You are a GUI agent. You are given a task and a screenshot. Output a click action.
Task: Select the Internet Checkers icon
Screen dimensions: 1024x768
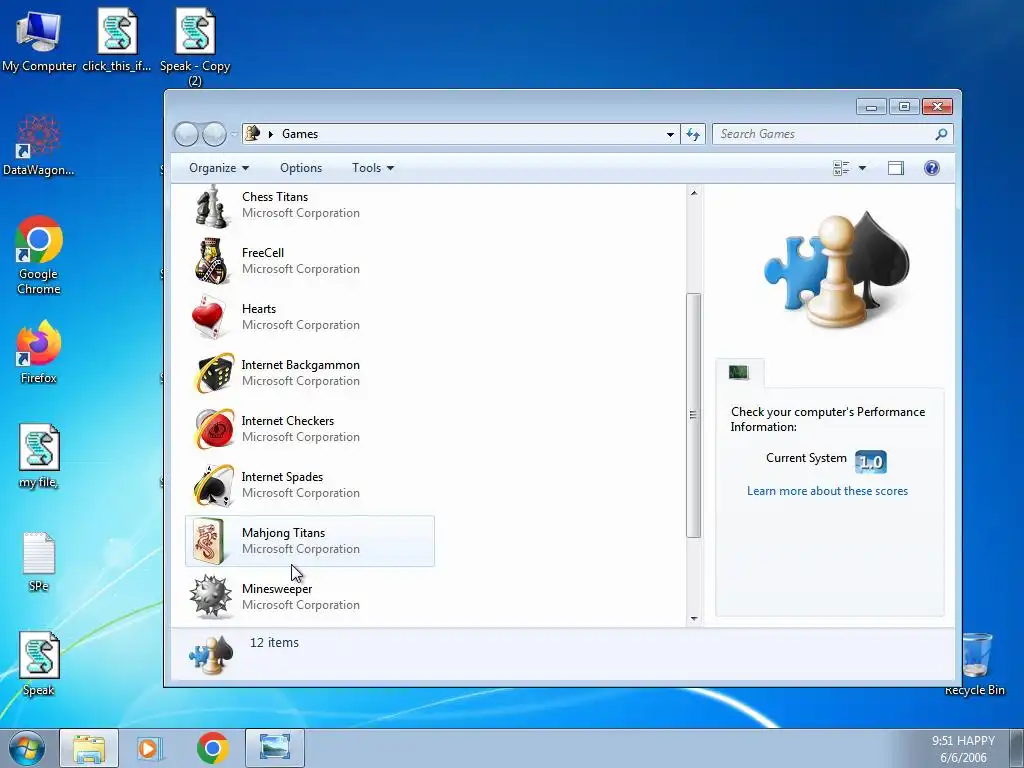(x=214, y=429)
